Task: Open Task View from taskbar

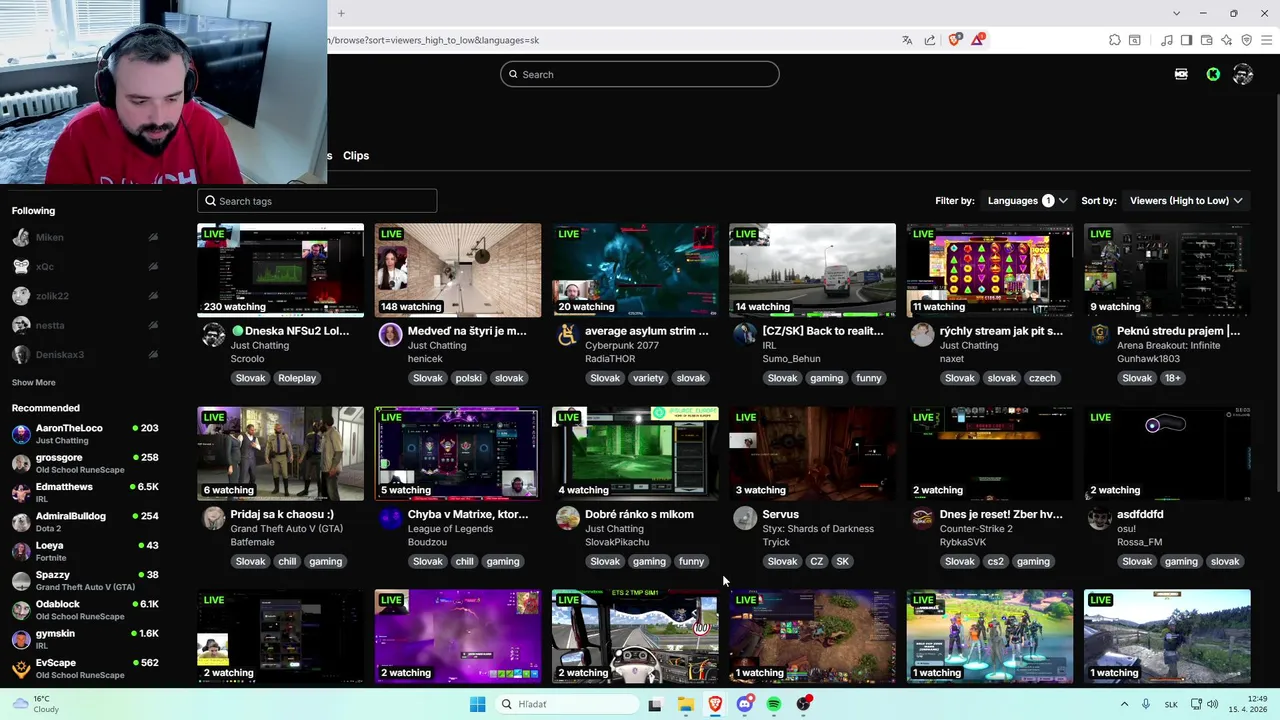Action: [655, 704]
